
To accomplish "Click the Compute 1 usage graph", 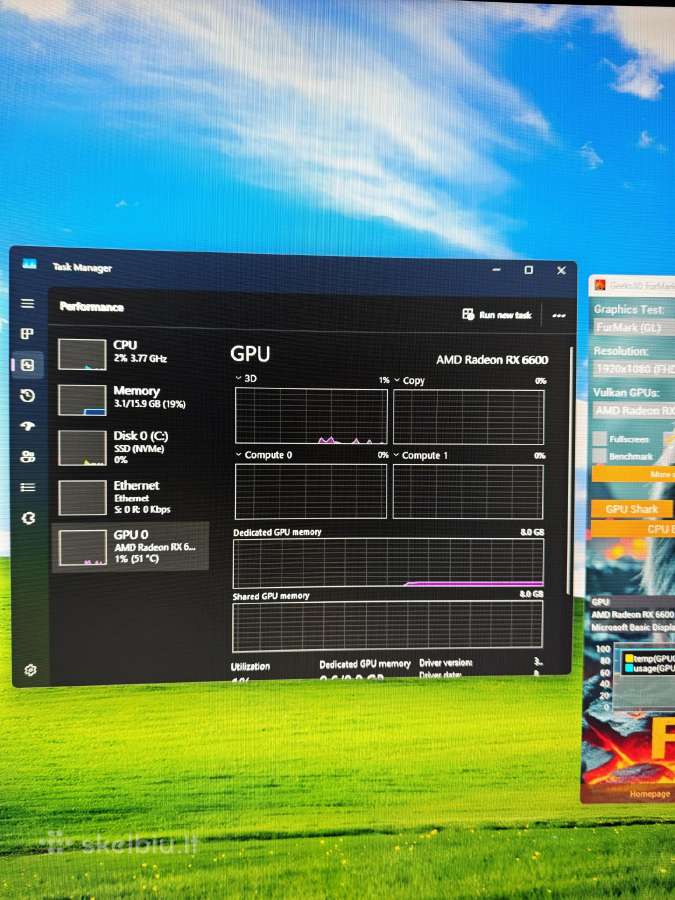I will point(468,492).
